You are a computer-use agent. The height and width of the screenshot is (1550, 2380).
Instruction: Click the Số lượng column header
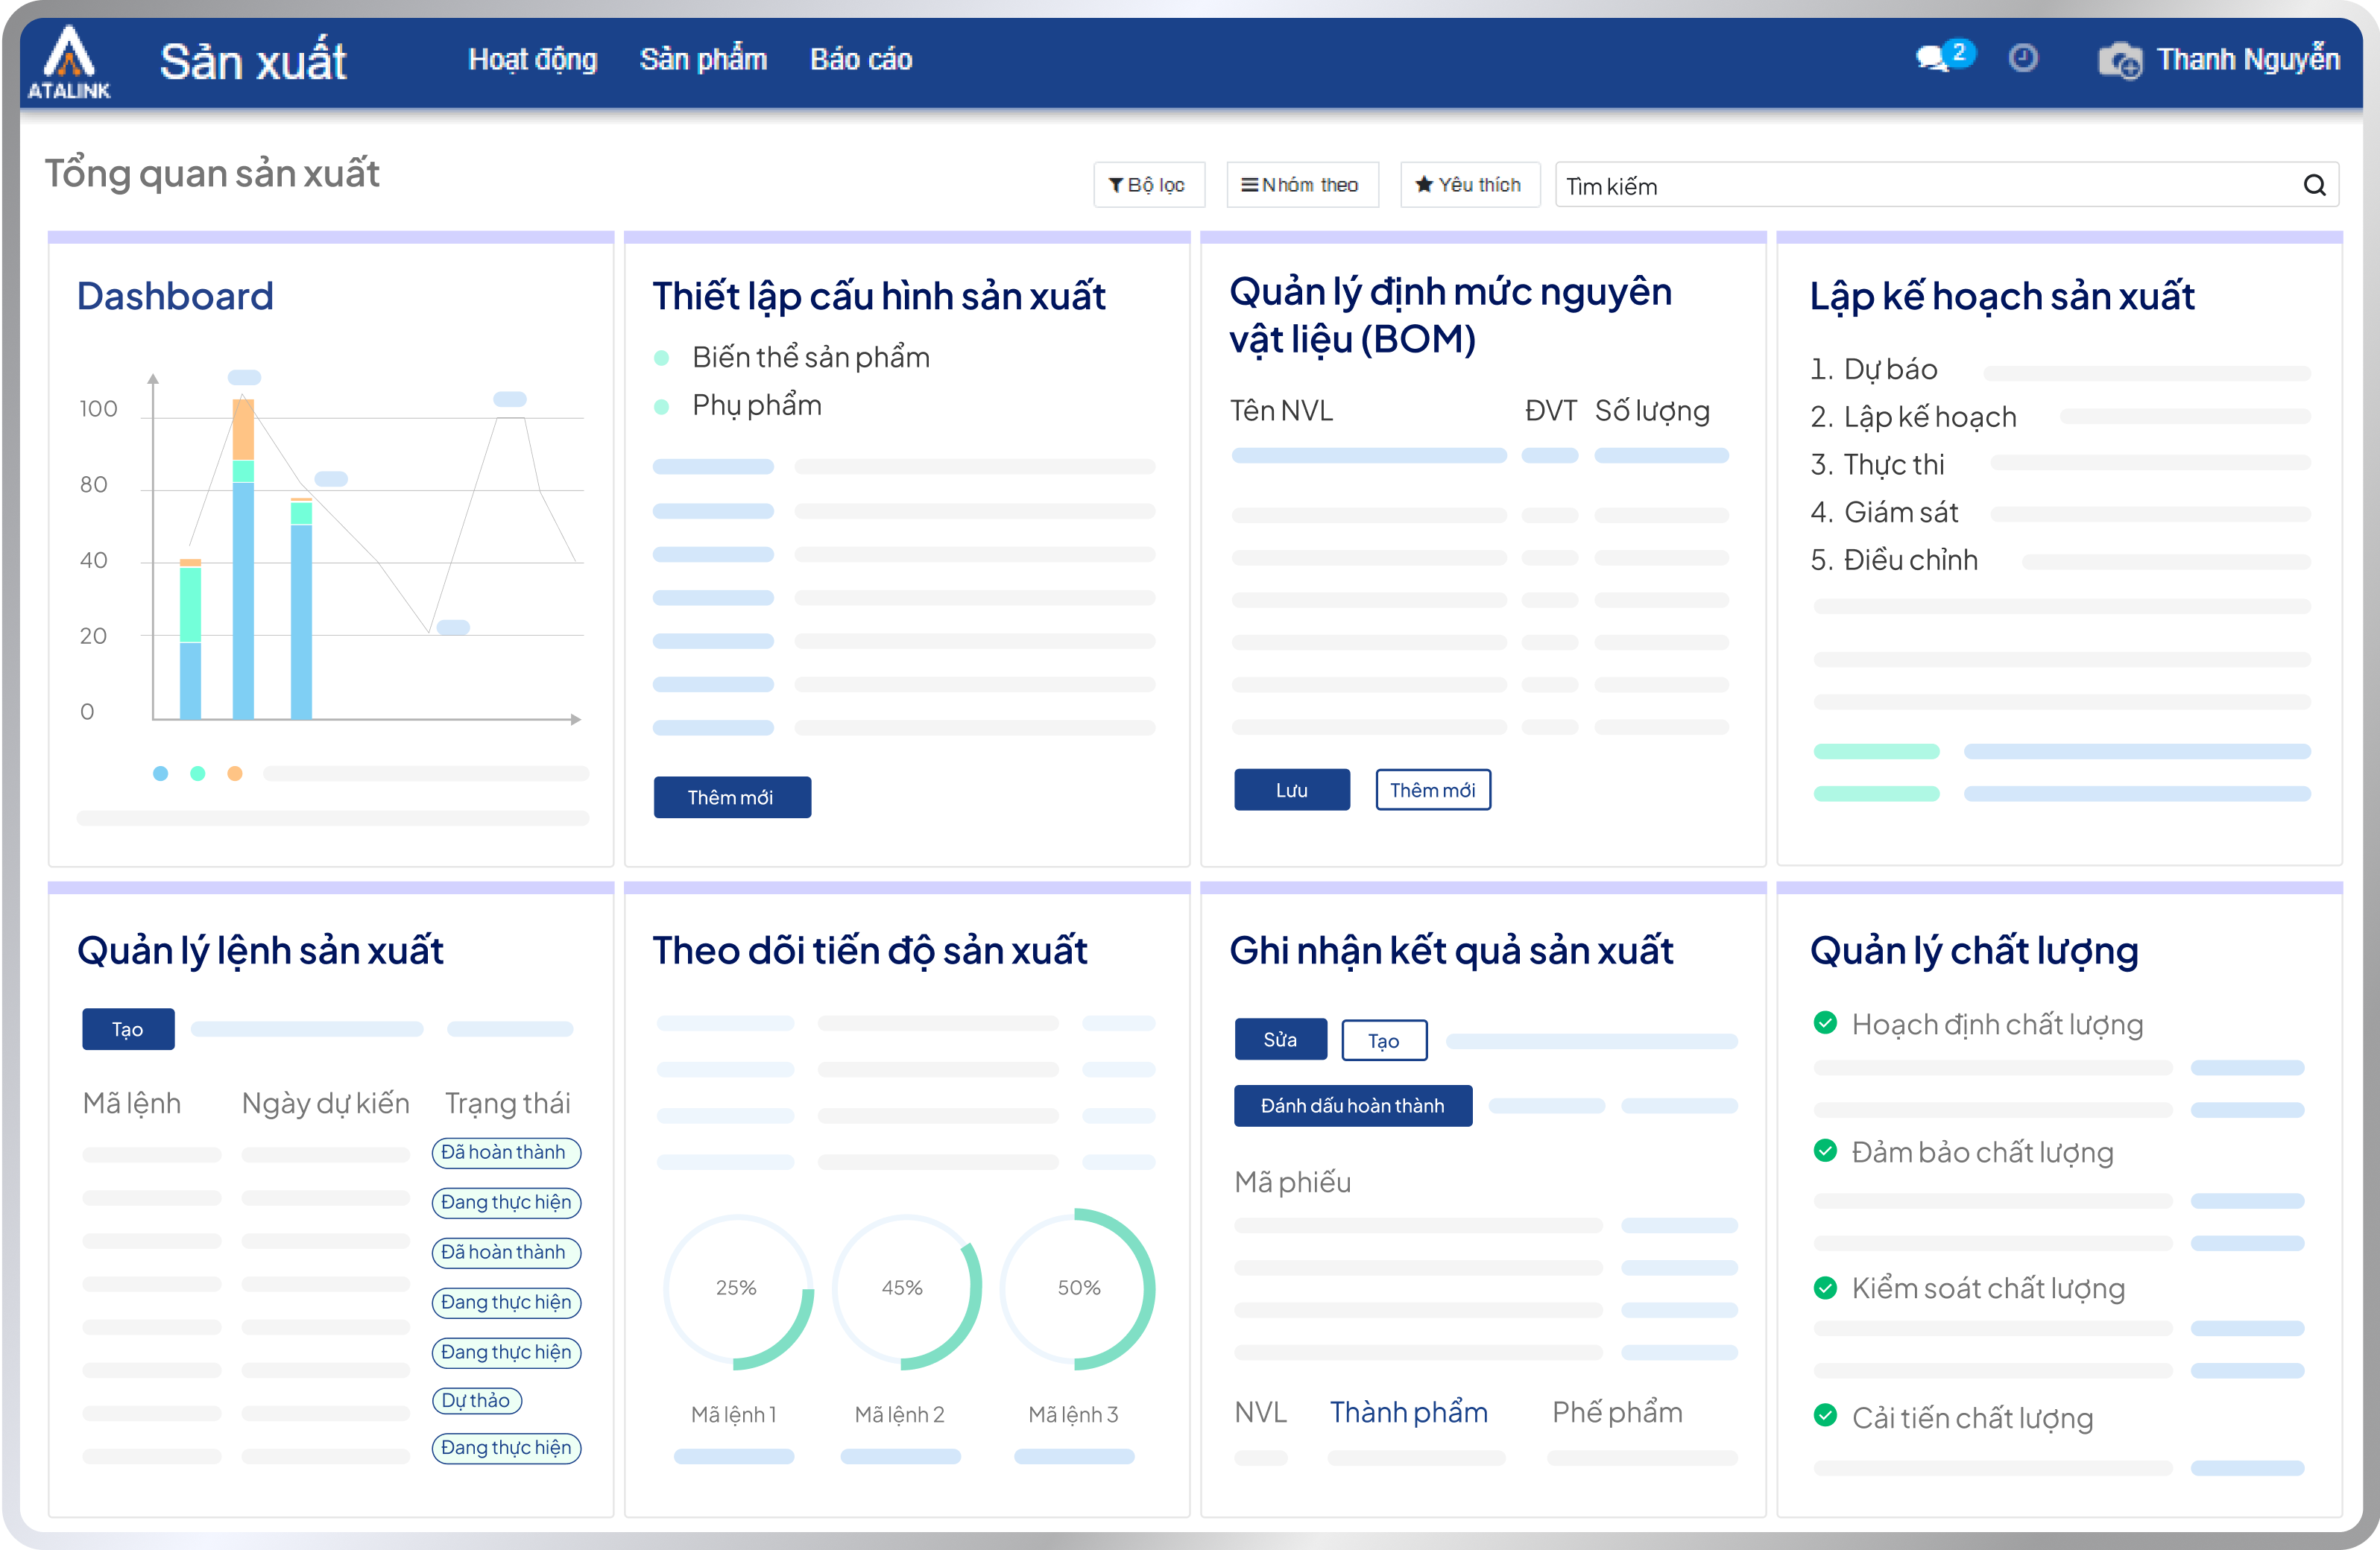tap(1652, 411)
